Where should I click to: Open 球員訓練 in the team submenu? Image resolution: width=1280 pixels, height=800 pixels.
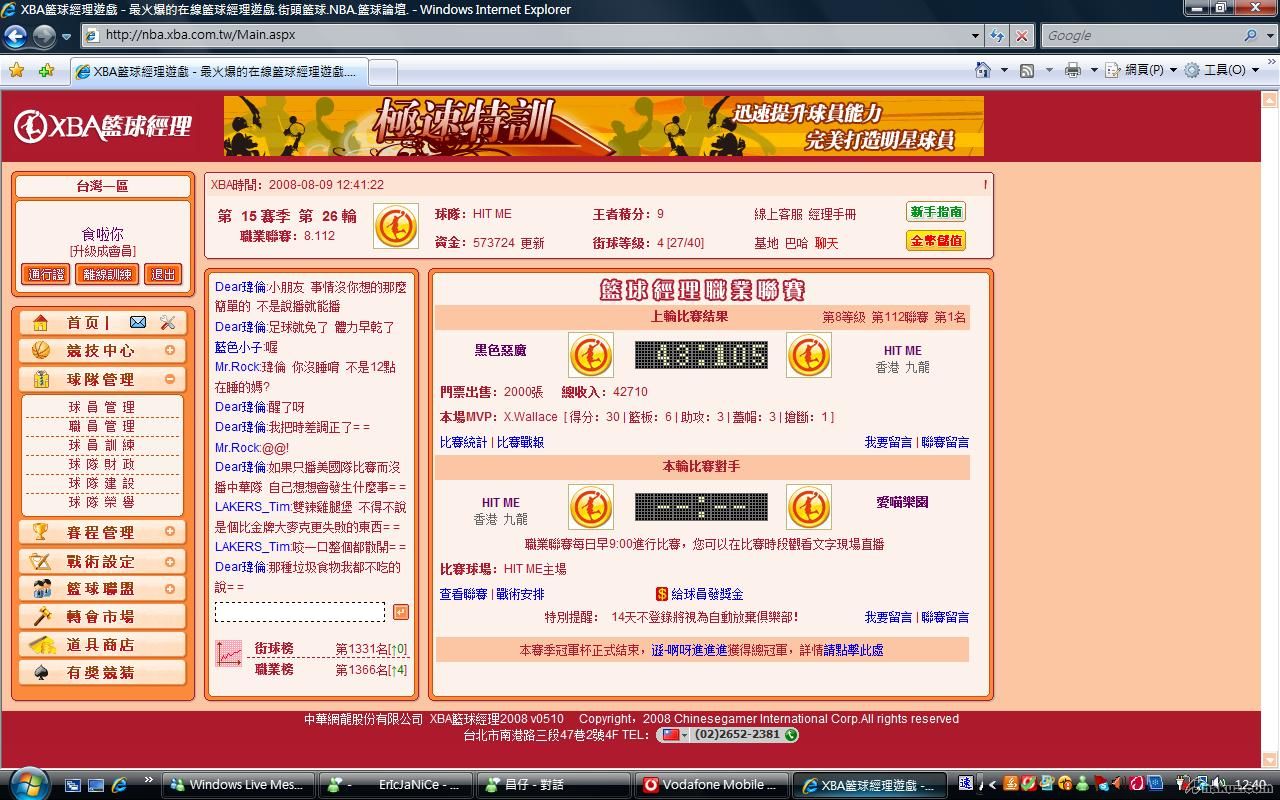tap(102, 445)
